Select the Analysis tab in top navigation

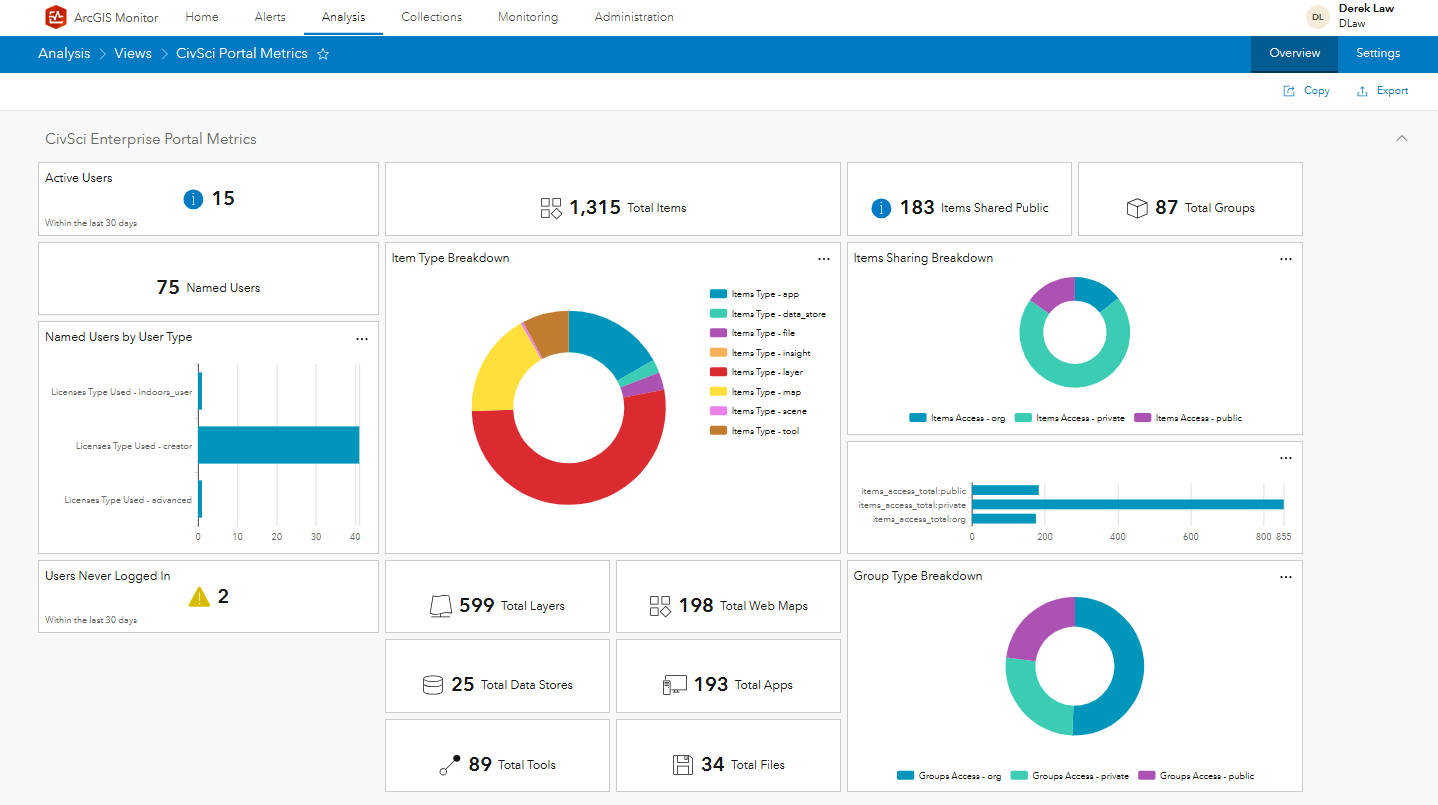point(344,17)
